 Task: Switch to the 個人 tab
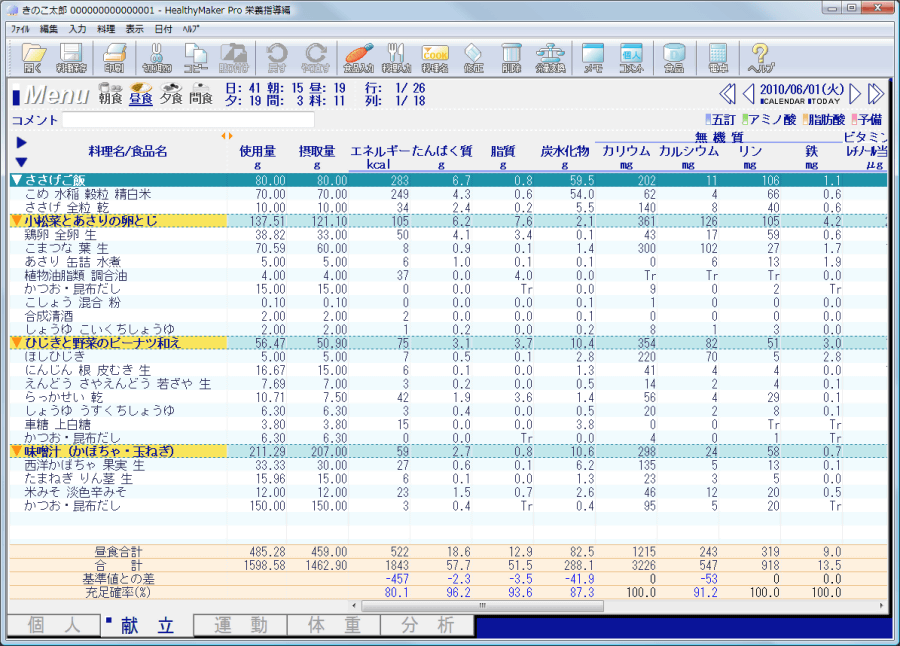(x=53, y=625)
